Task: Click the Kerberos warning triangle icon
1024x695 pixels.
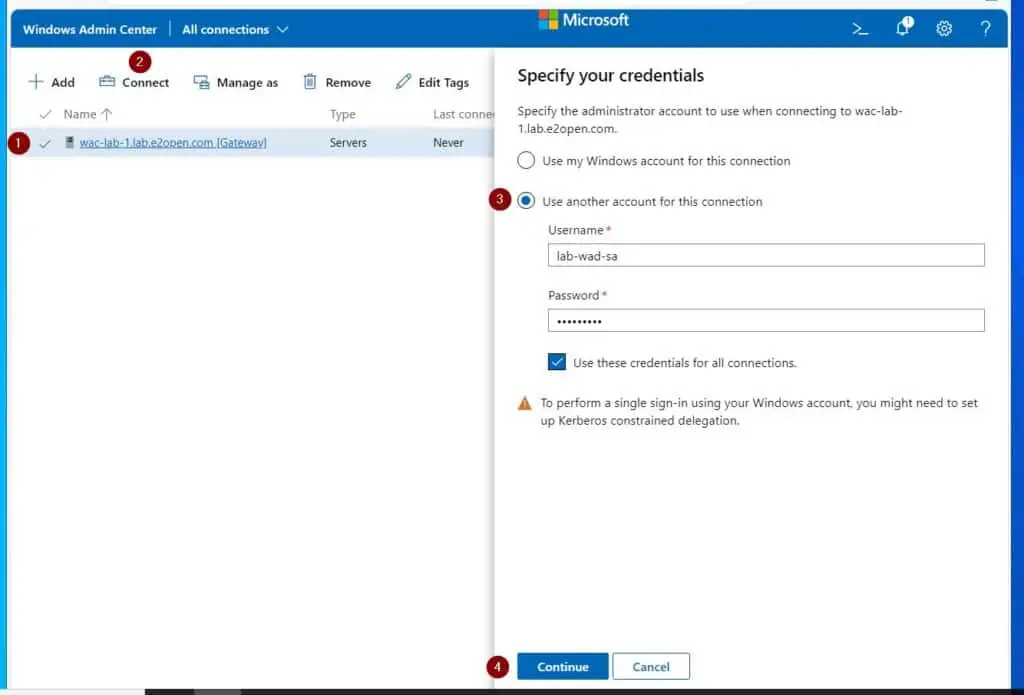Action: click(524, 403)
